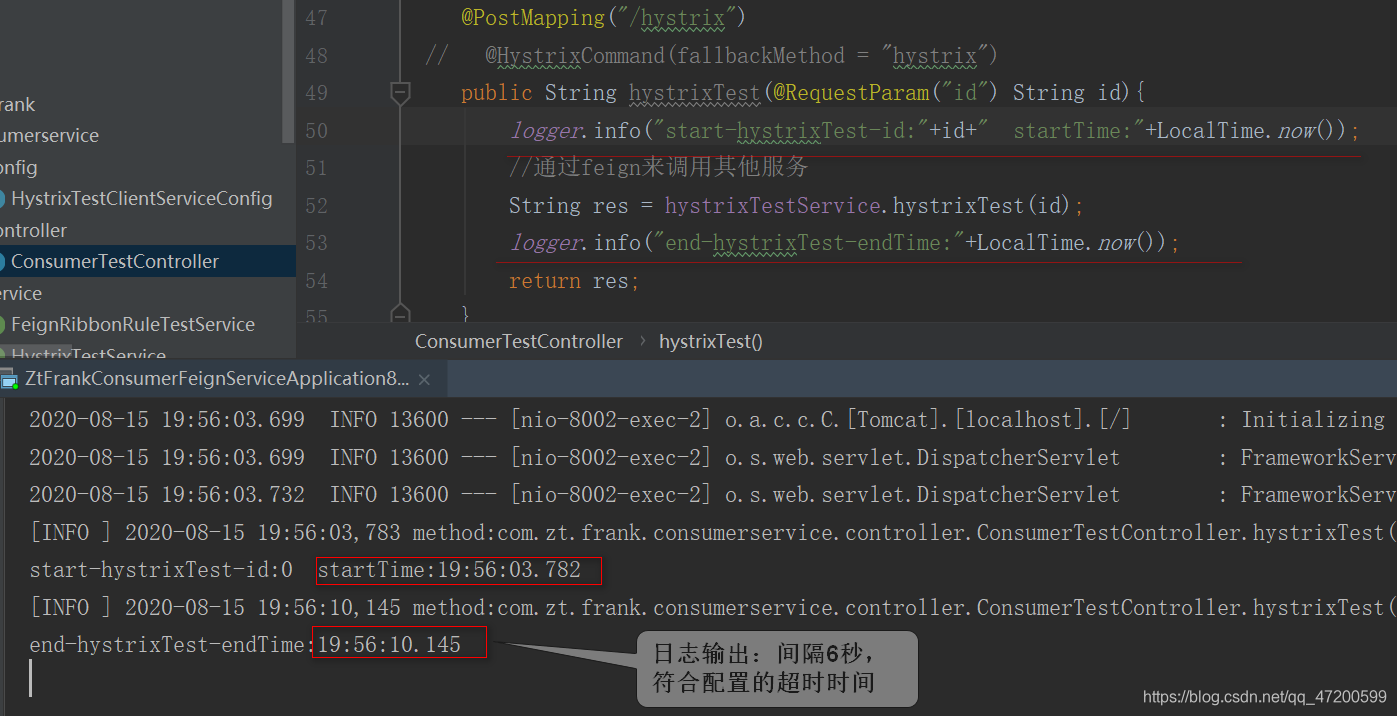This screenshot has height=716, width=1397.
Task: Click the fold end marker at line 55
Action: coord(400,313)
